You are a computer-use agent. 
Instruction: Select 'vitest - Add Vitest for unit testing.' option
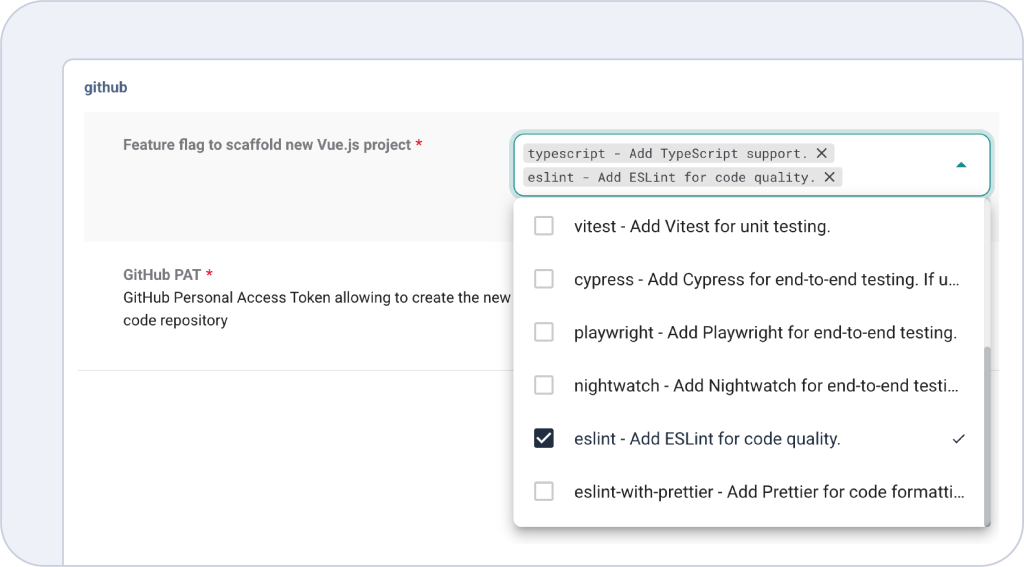tap(702, 226)
